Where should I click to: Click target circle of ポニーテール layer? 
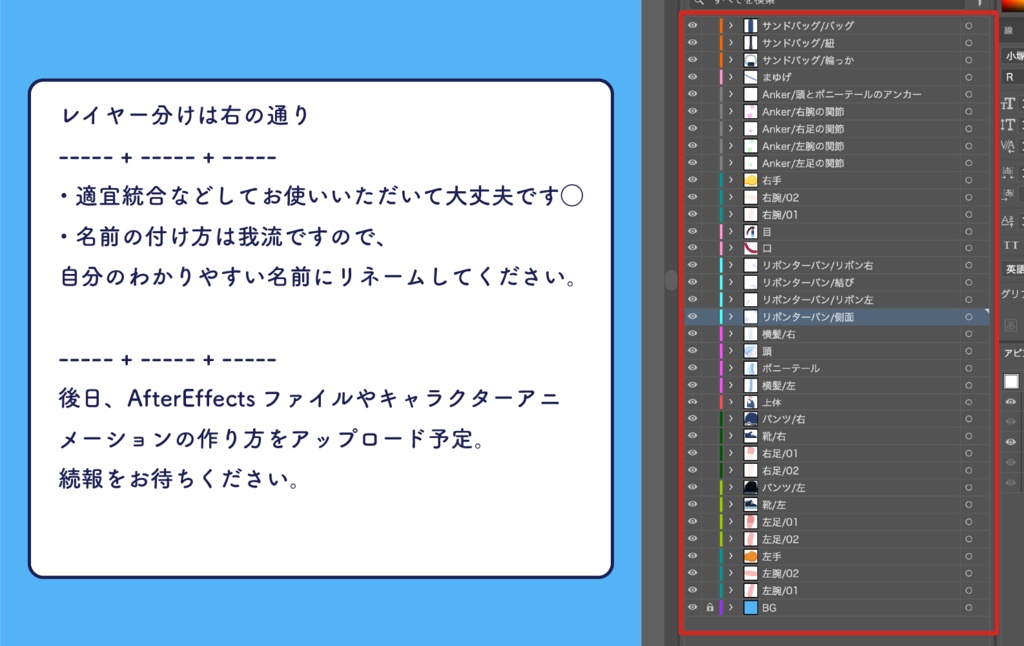(x=968, y=368)
